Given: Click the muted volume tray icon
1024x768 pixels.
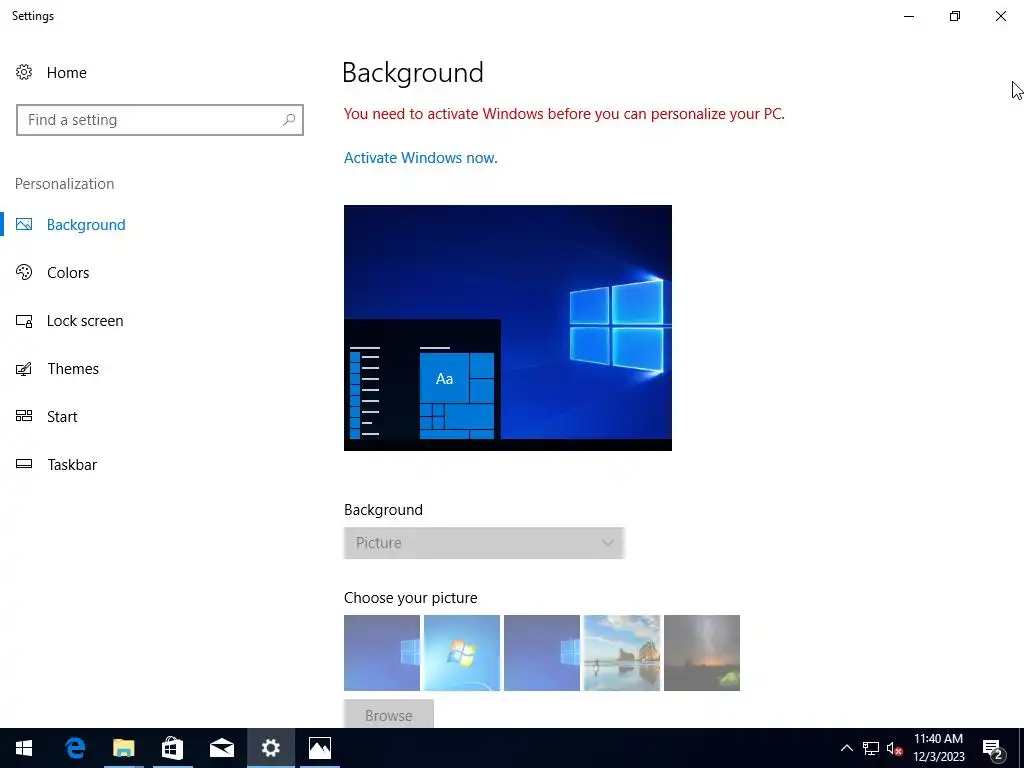Looking at the screenshot, I should tap(894, 748).
